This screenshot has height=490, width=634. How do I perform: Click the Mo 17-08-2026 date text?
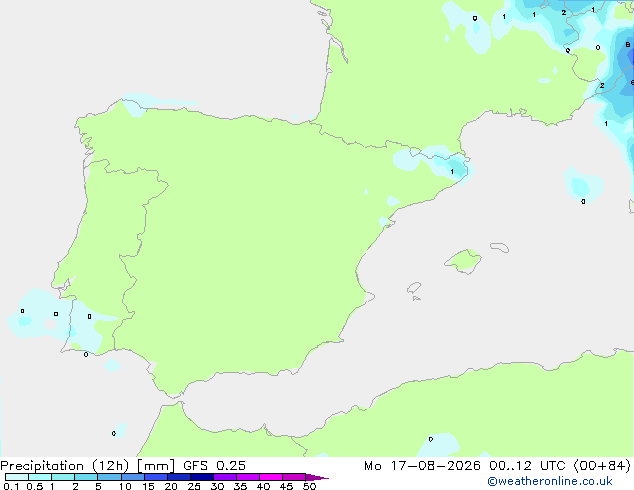coord(422,466)
